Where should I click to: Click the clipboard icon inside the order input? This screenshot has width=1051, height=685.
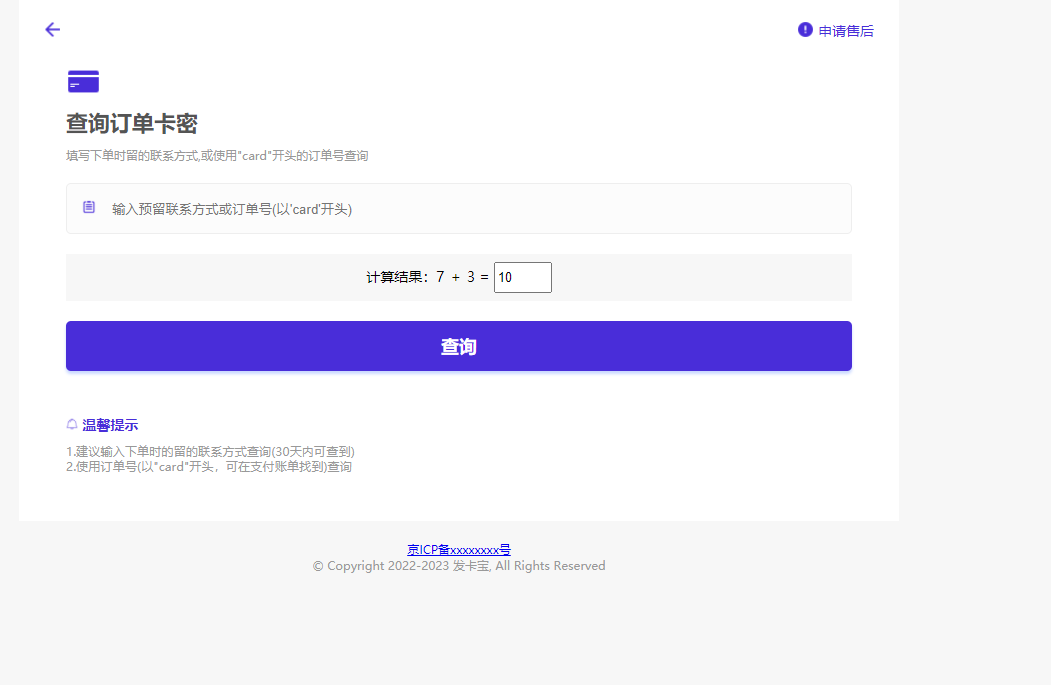pos(89,207)
